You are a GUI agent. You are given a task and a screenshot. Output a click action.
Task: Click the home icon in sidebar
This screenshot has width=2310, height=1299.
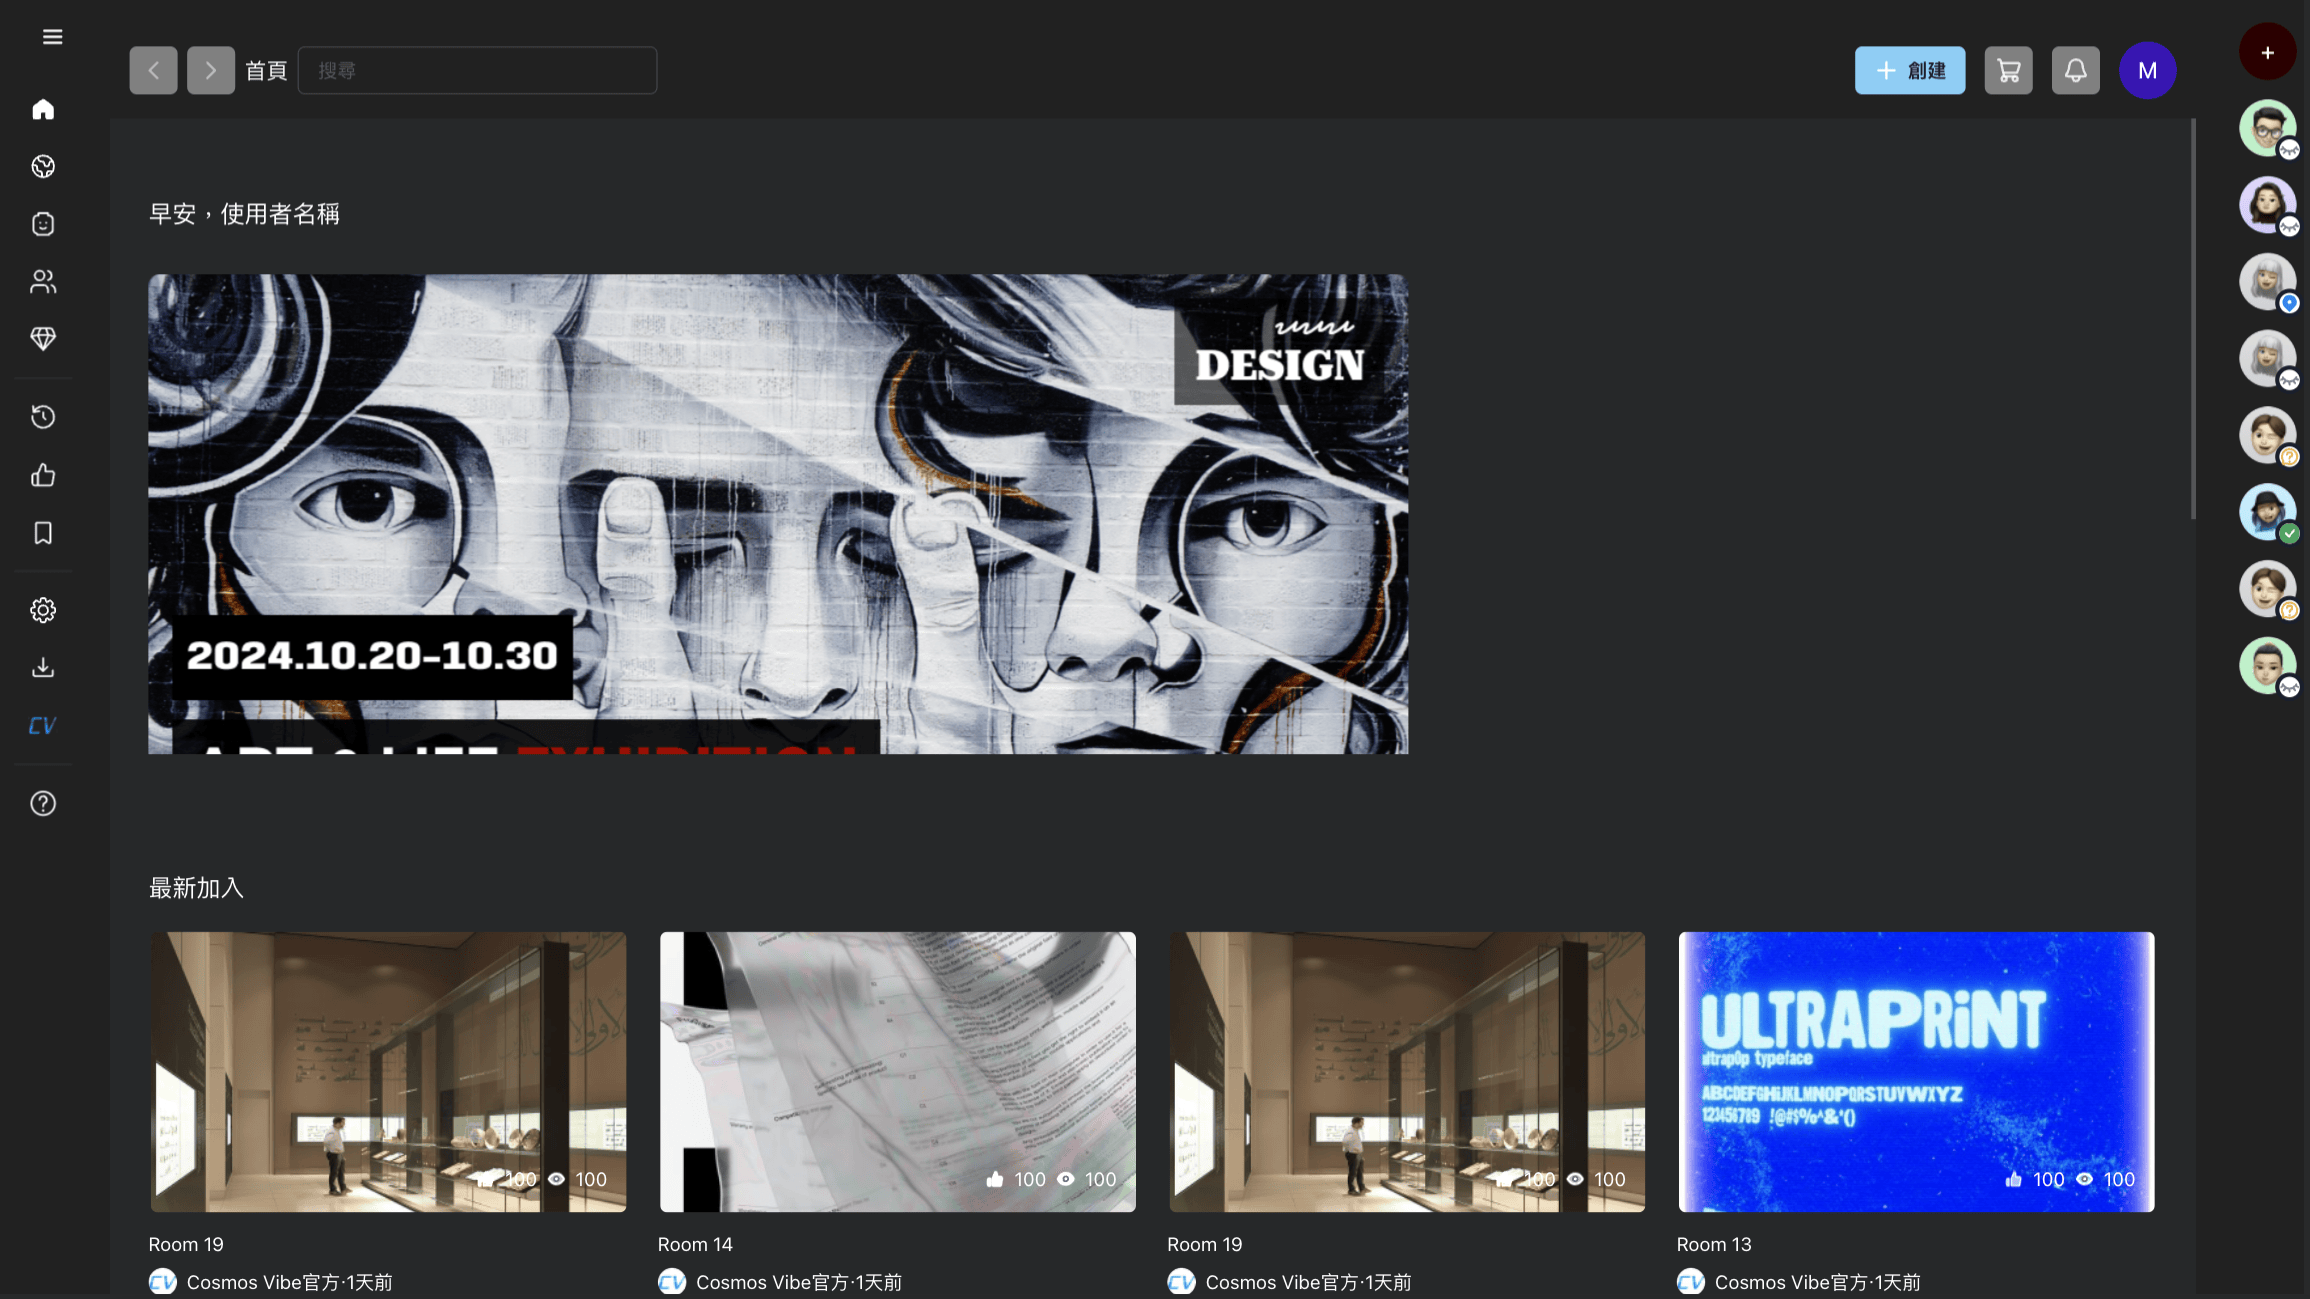pyautogui.click(x=43, y=109)
